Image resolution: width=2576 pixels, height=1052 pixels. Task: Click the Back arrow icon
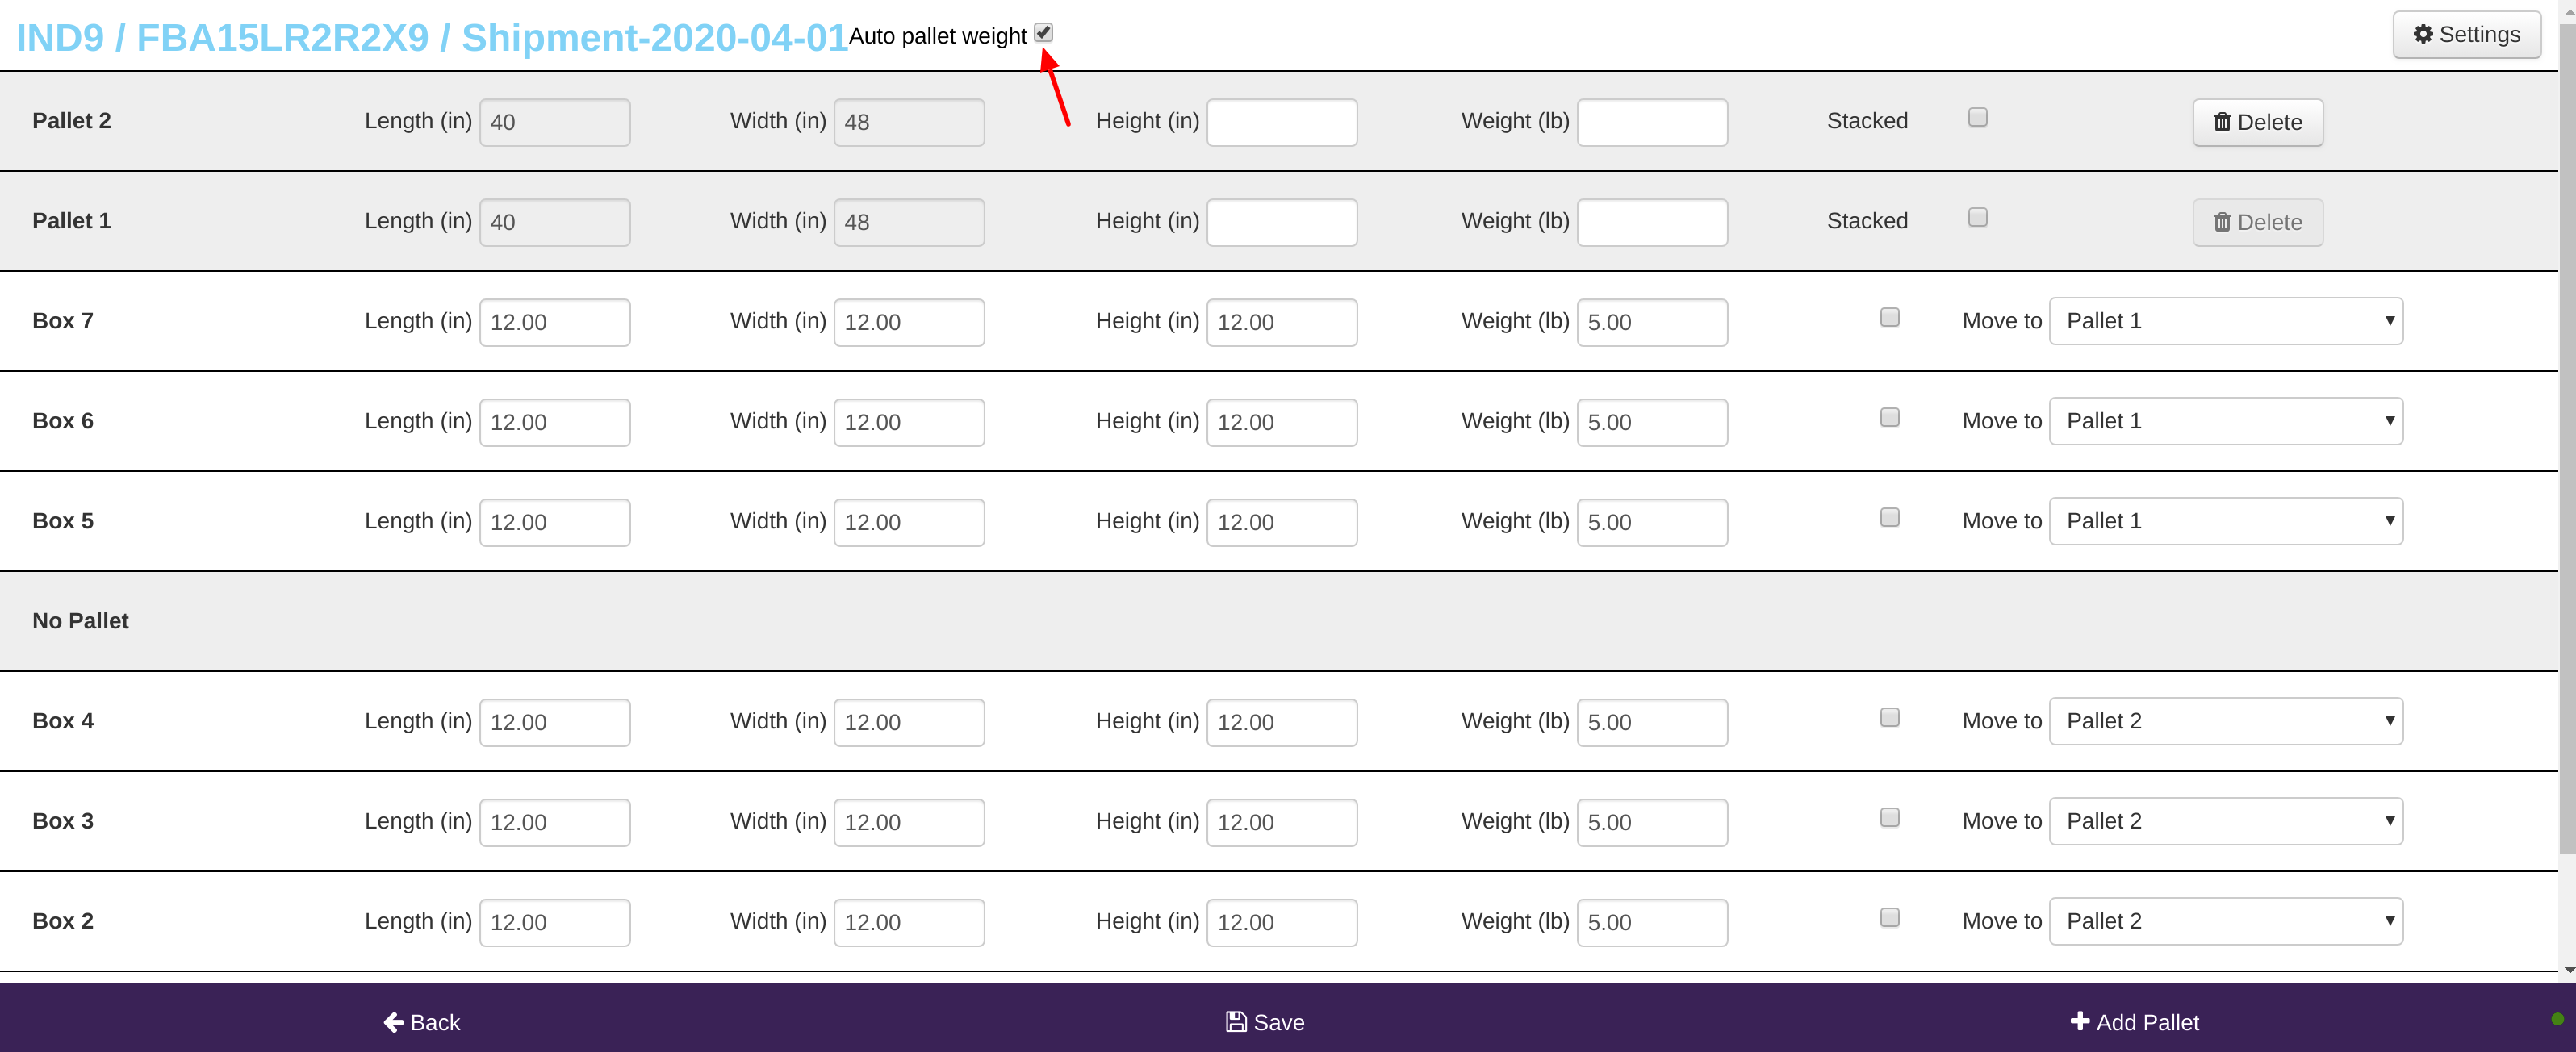393,1022
